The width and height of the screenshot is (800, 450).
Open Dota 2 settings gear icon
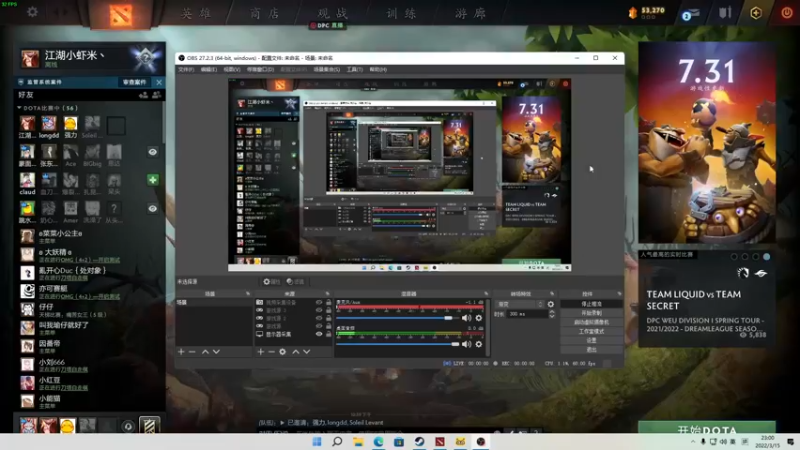coord(32,12)
